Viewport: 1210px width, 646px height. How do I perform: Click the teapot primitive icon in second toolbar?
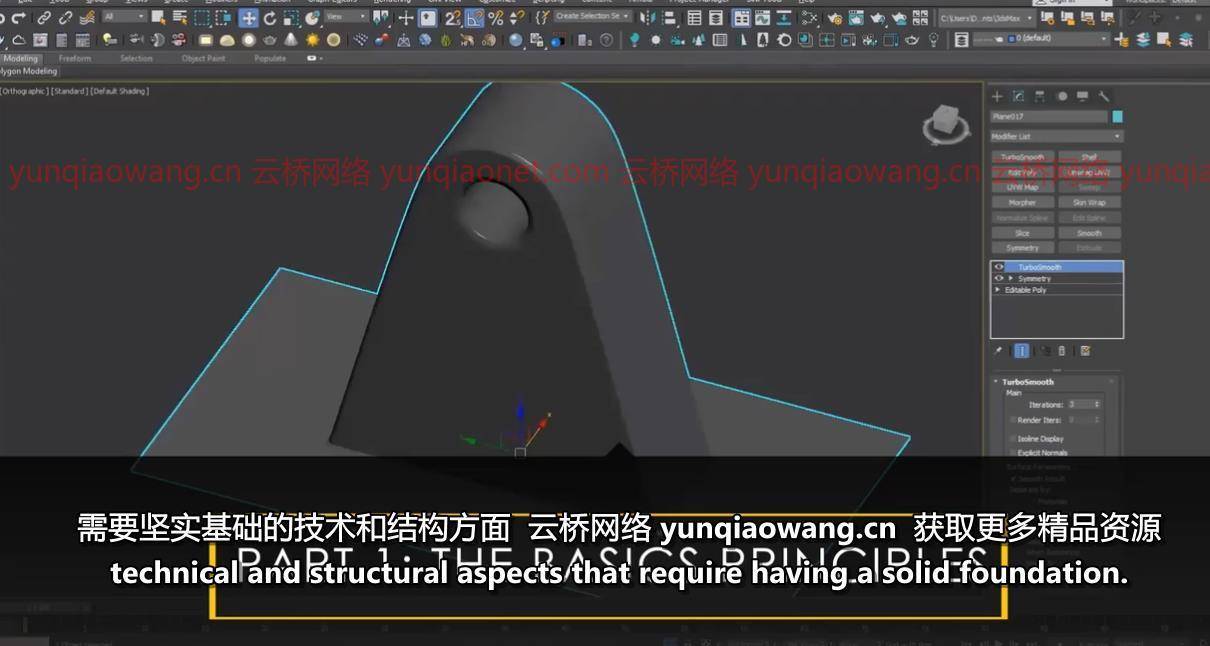(x=270, y=40)
